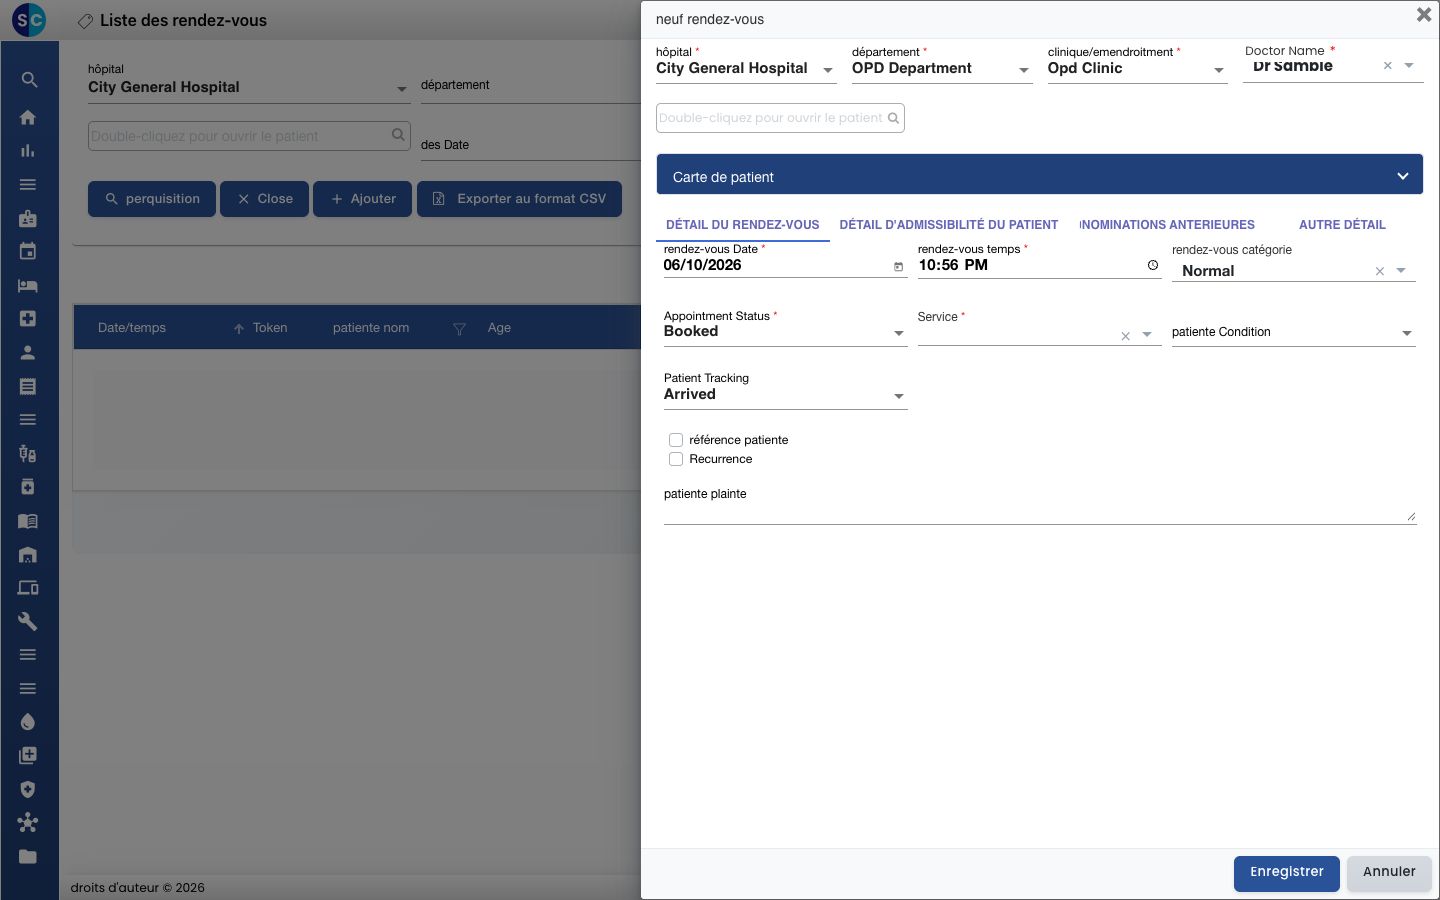Switch to AUTRE DÉTAIL tab
Viewport: 1440px width, 900px height.
[x=1342, y=225]
